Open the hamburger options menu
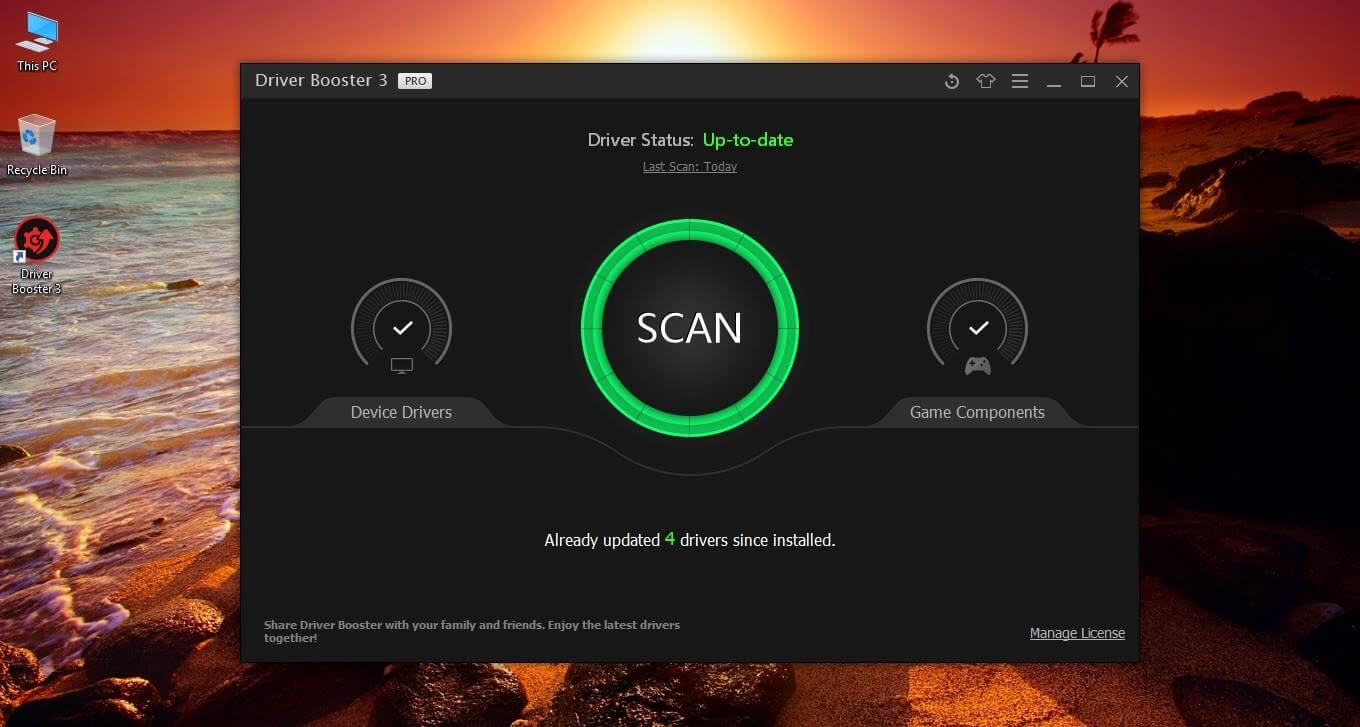 1020,82
